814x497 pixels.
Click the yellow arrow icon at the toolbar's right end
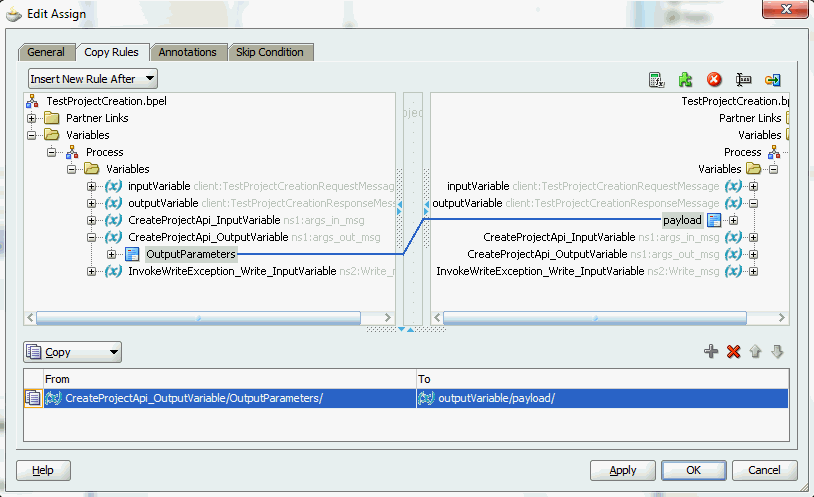(x=772, y=79)
